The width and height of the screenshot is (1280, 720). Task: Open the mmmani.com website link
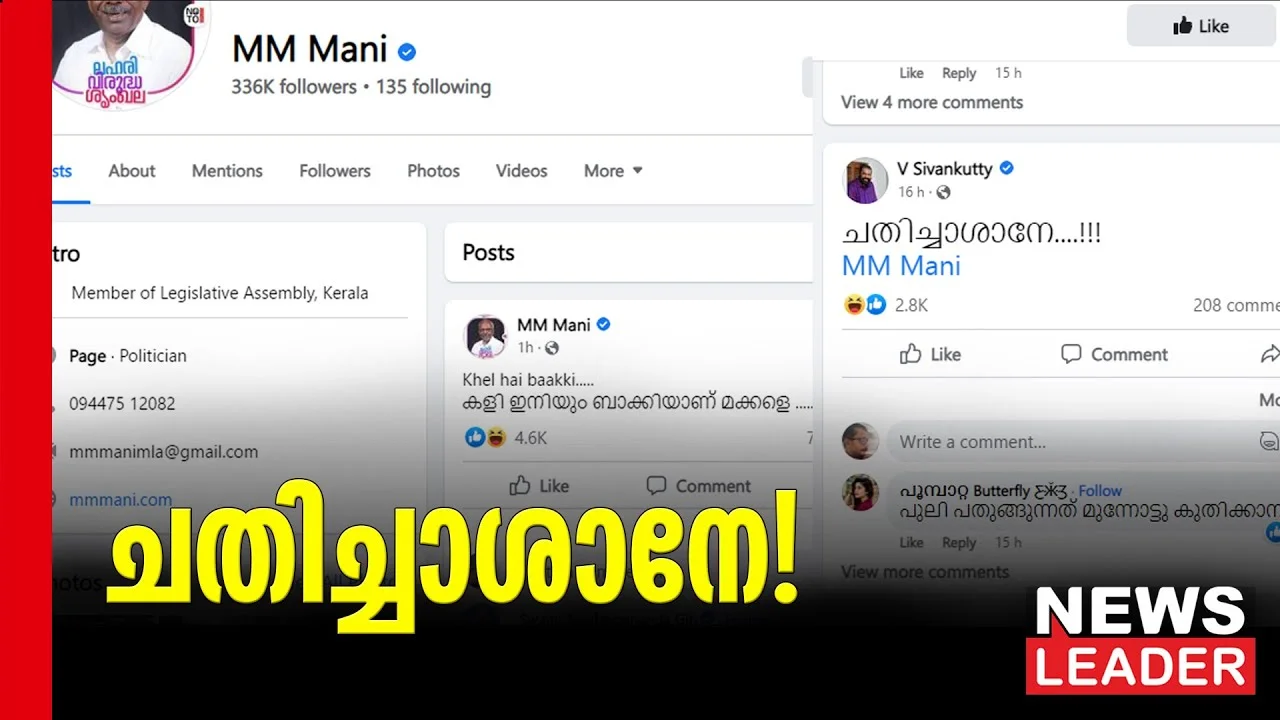tap(120, 499)
